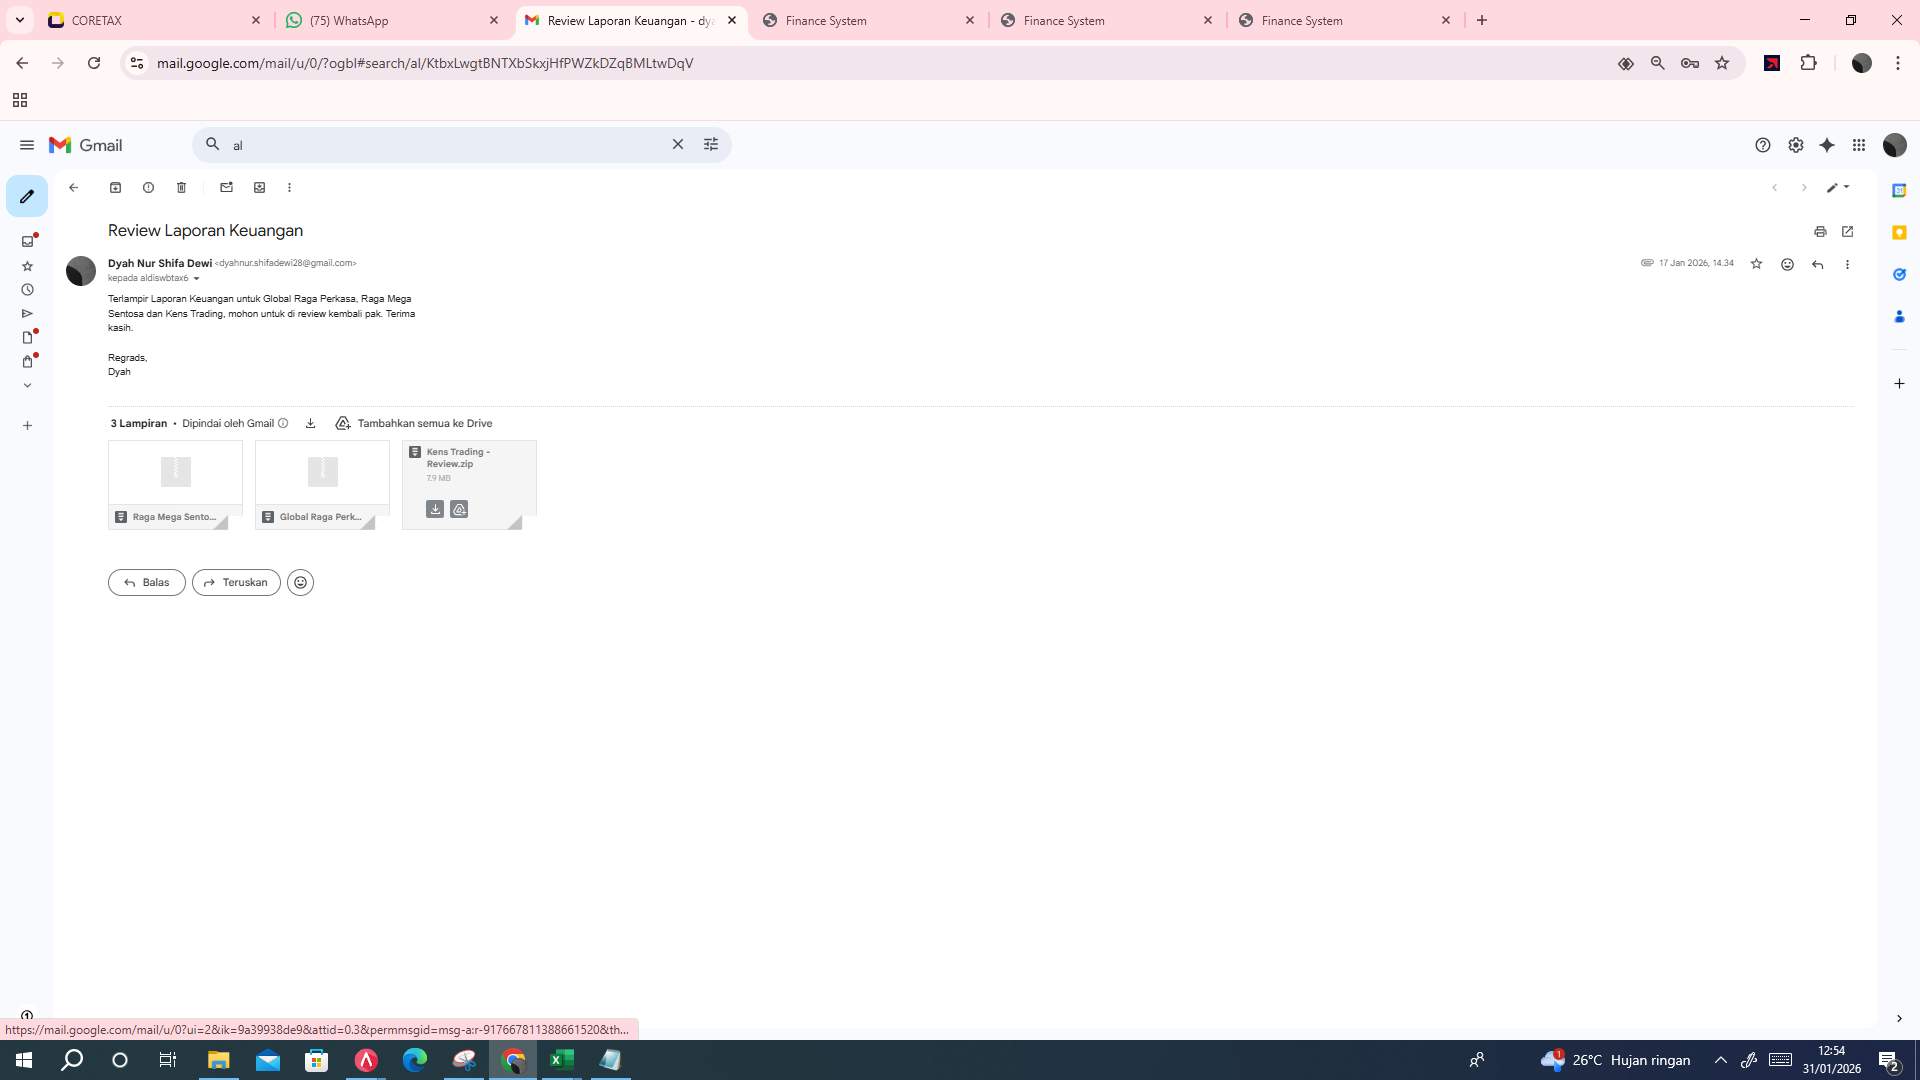Open the email in a new window
This screenshot has height=1080, width=1920.
[1847, 231]
